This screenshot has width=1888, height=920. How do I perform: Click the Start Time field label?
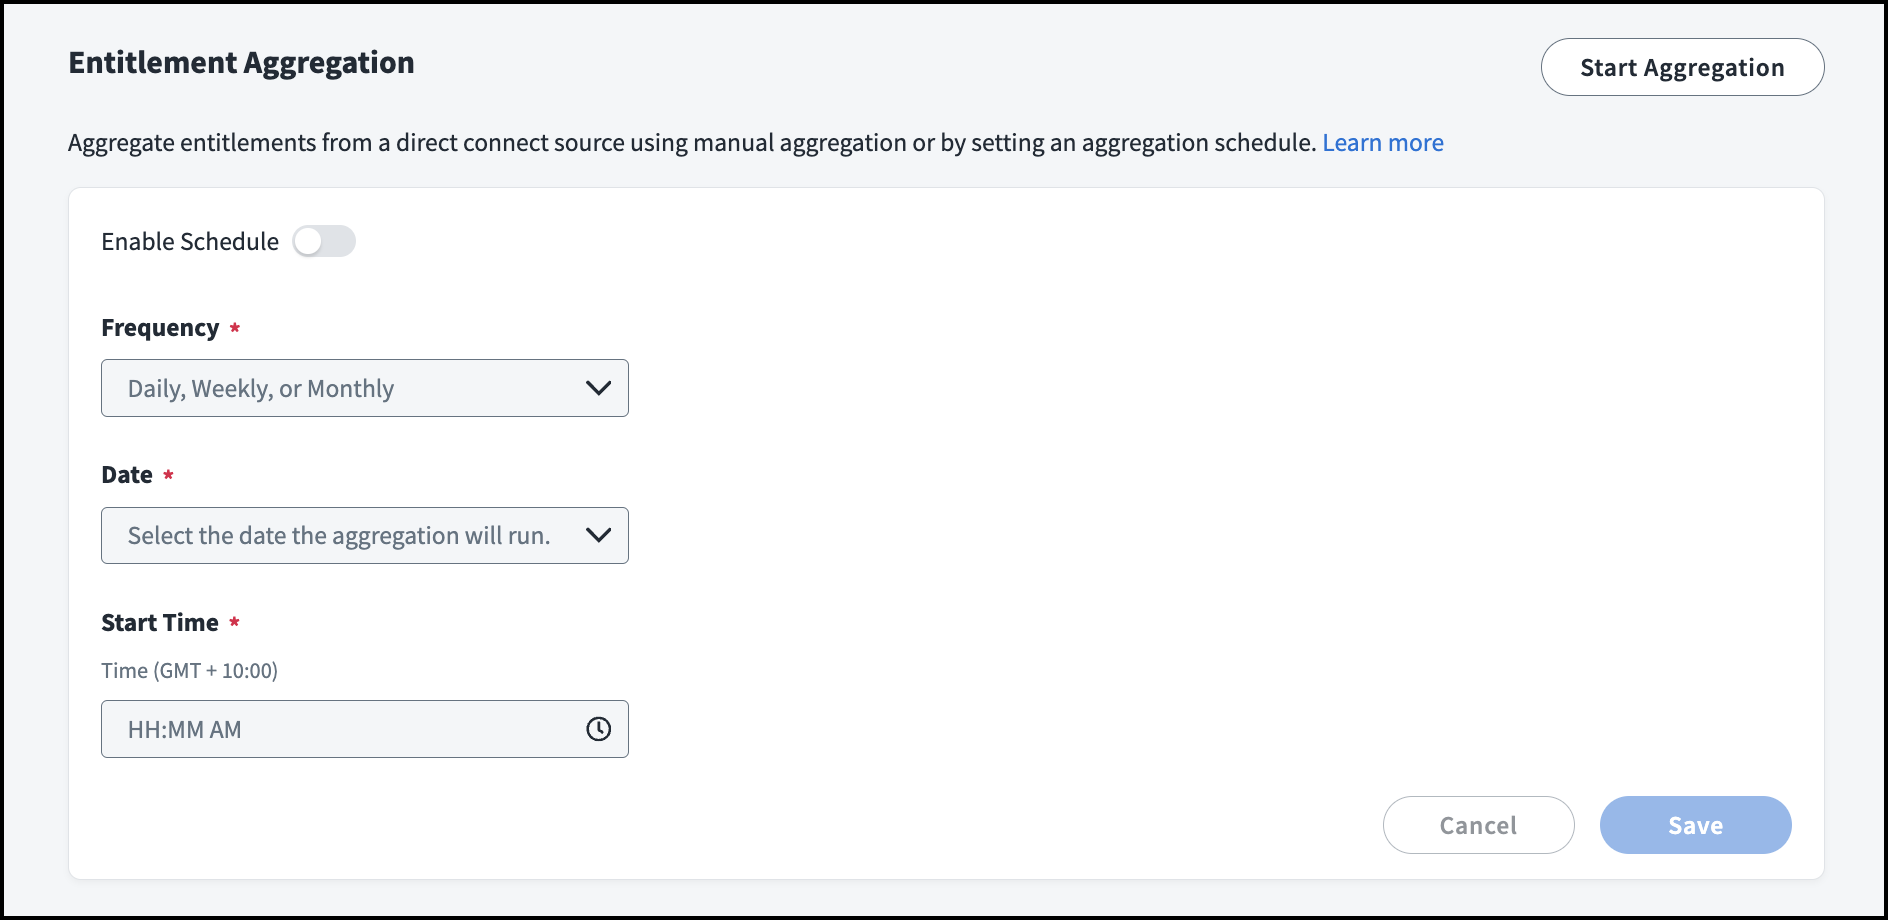pos(160,623)
